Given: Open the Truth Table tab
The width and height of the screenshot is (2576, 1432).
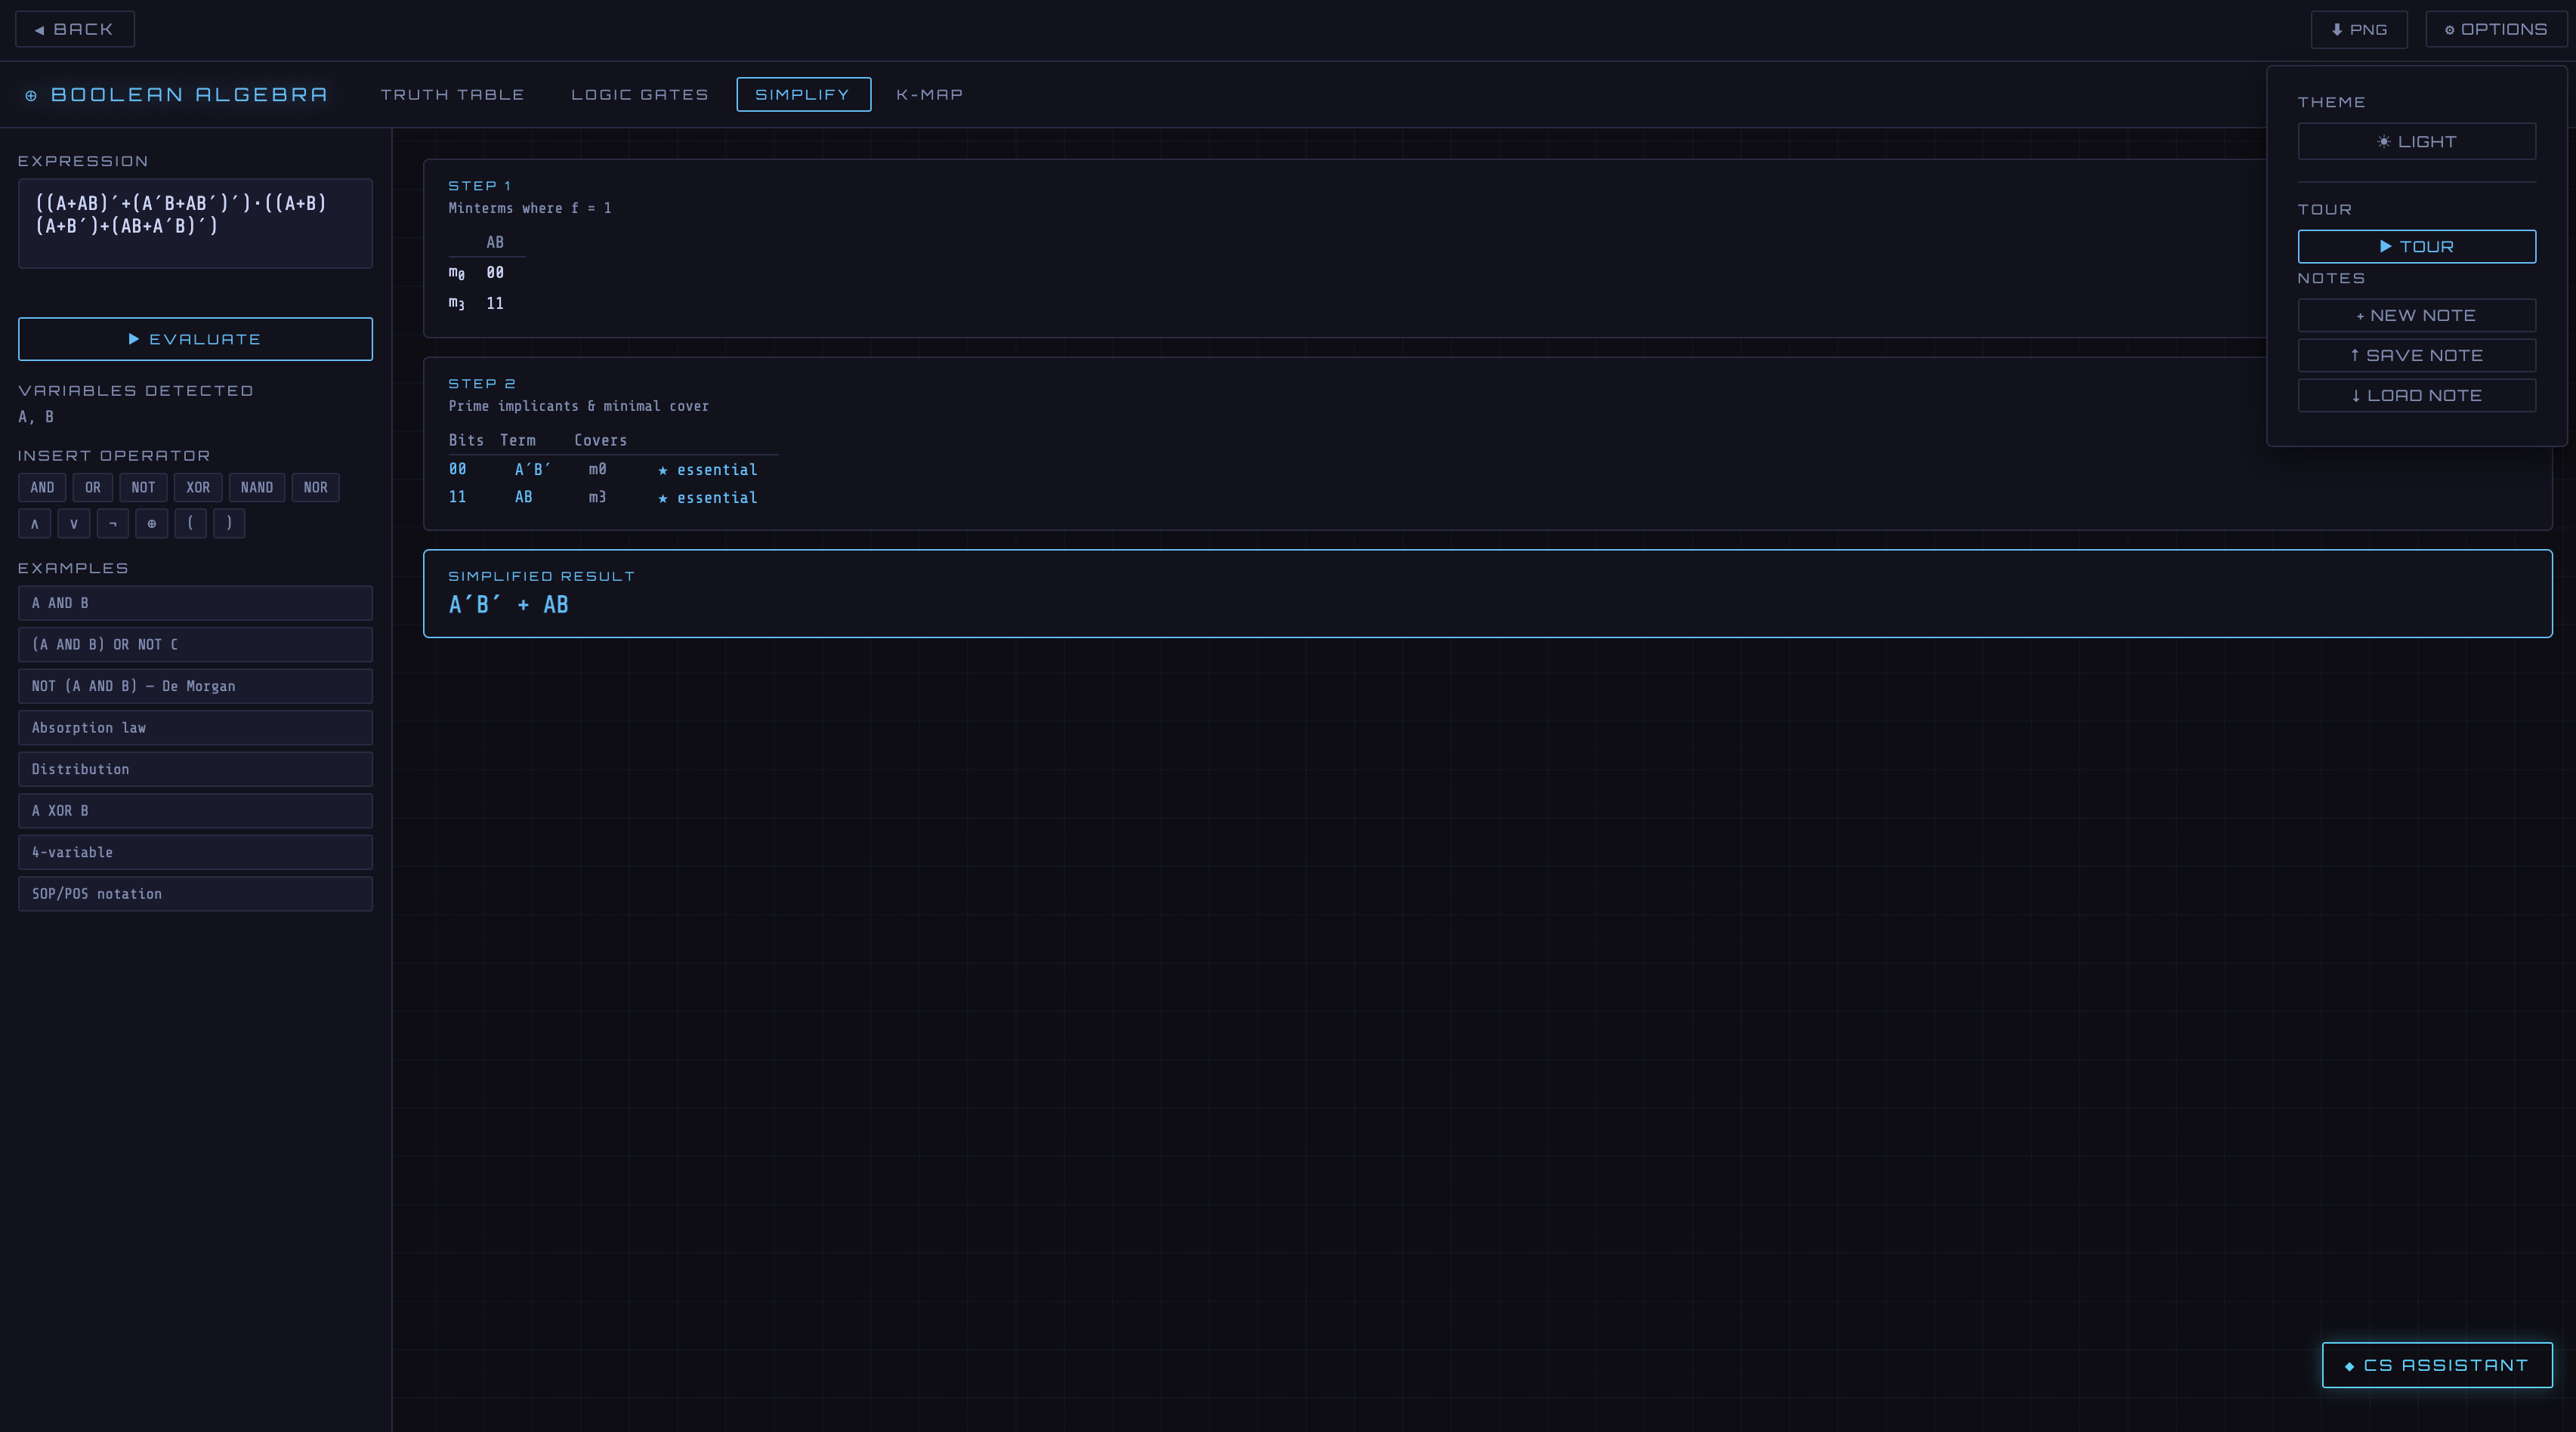Looking at the screenshot, I should coord(452,94).
